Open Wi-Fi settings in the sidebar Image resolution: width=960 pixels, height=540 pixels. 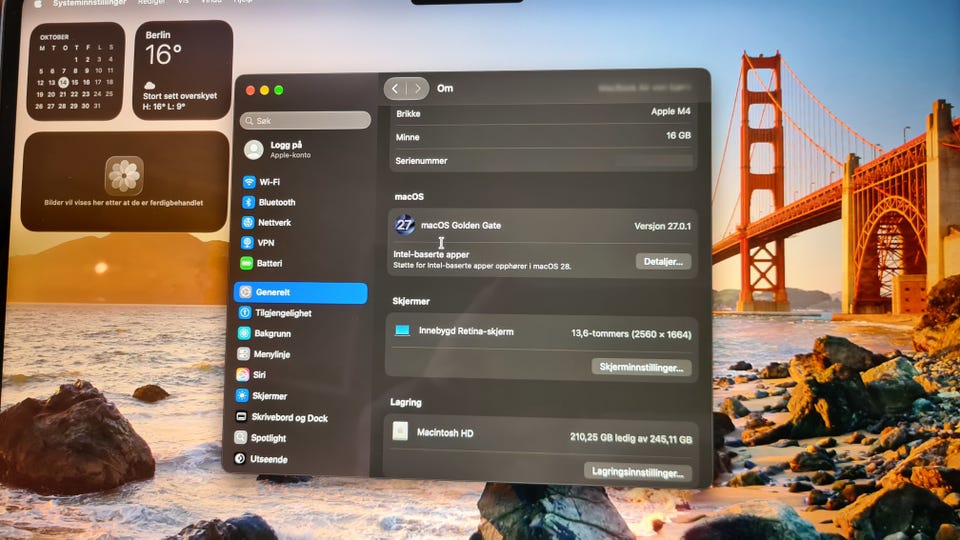tap(261, 182)
